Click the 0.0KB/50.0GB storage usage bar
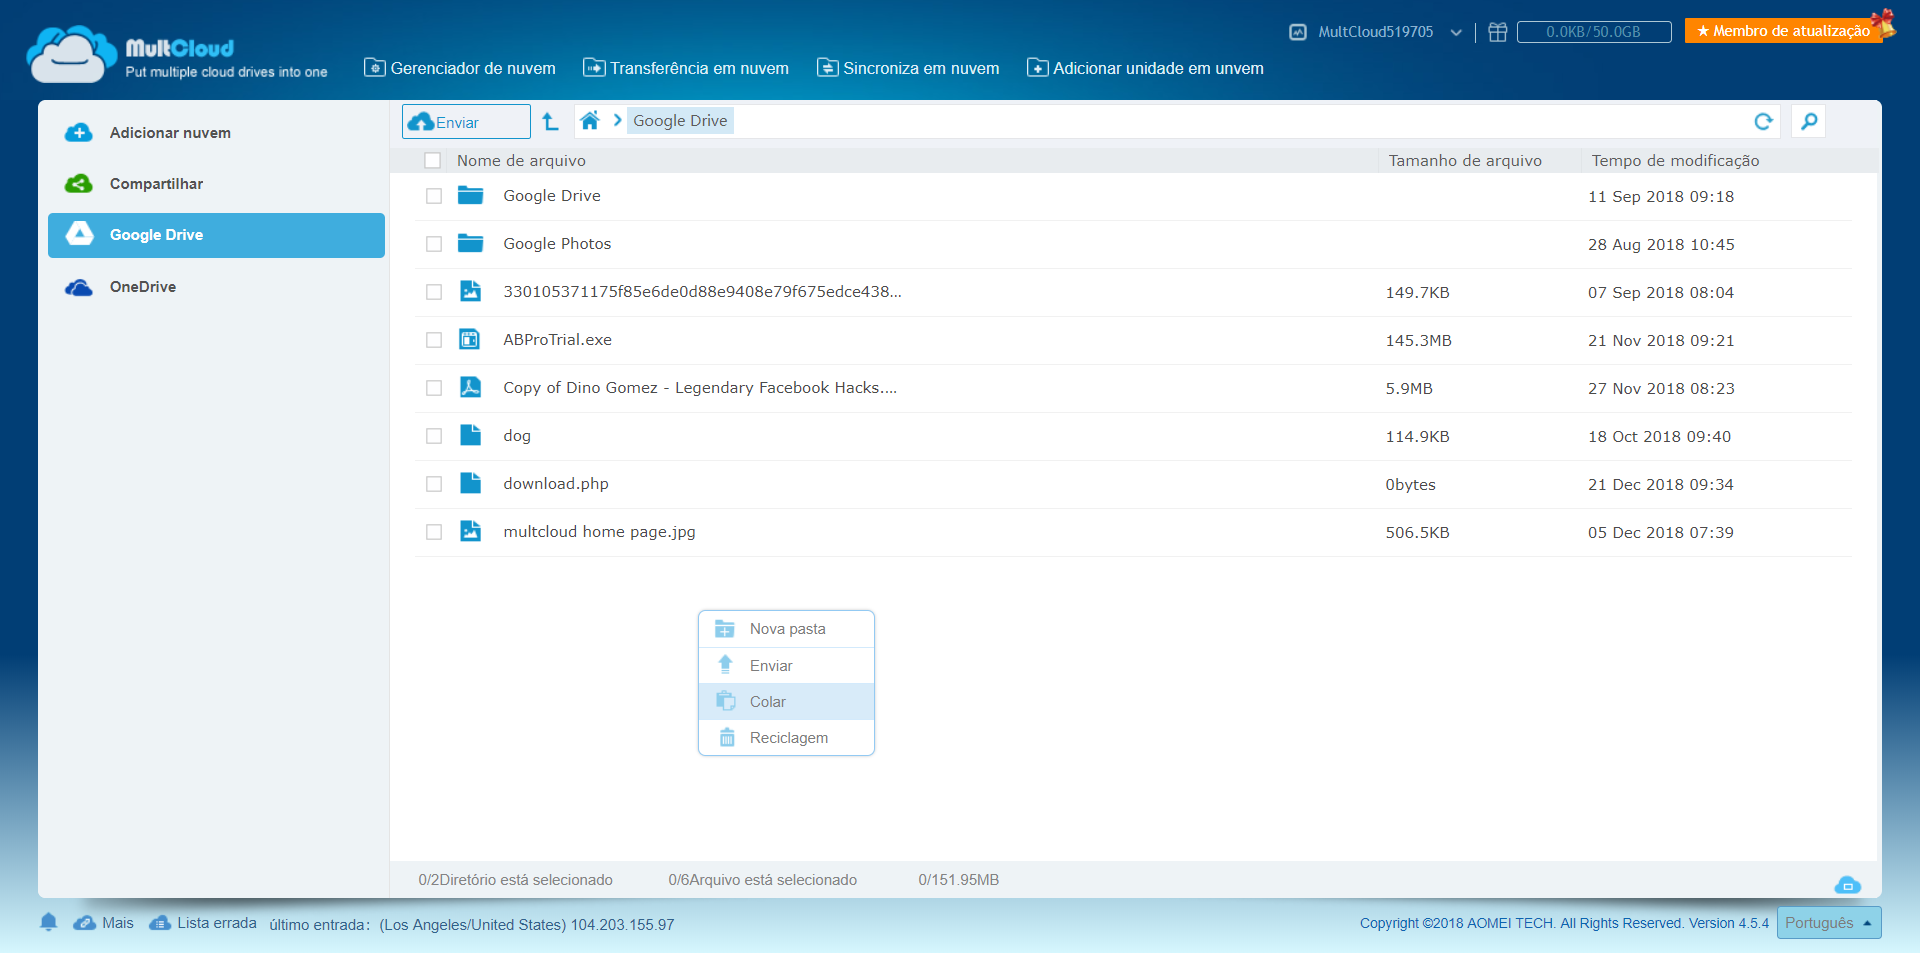Screen dimensions: 1920x953 tap(1594, 32)
